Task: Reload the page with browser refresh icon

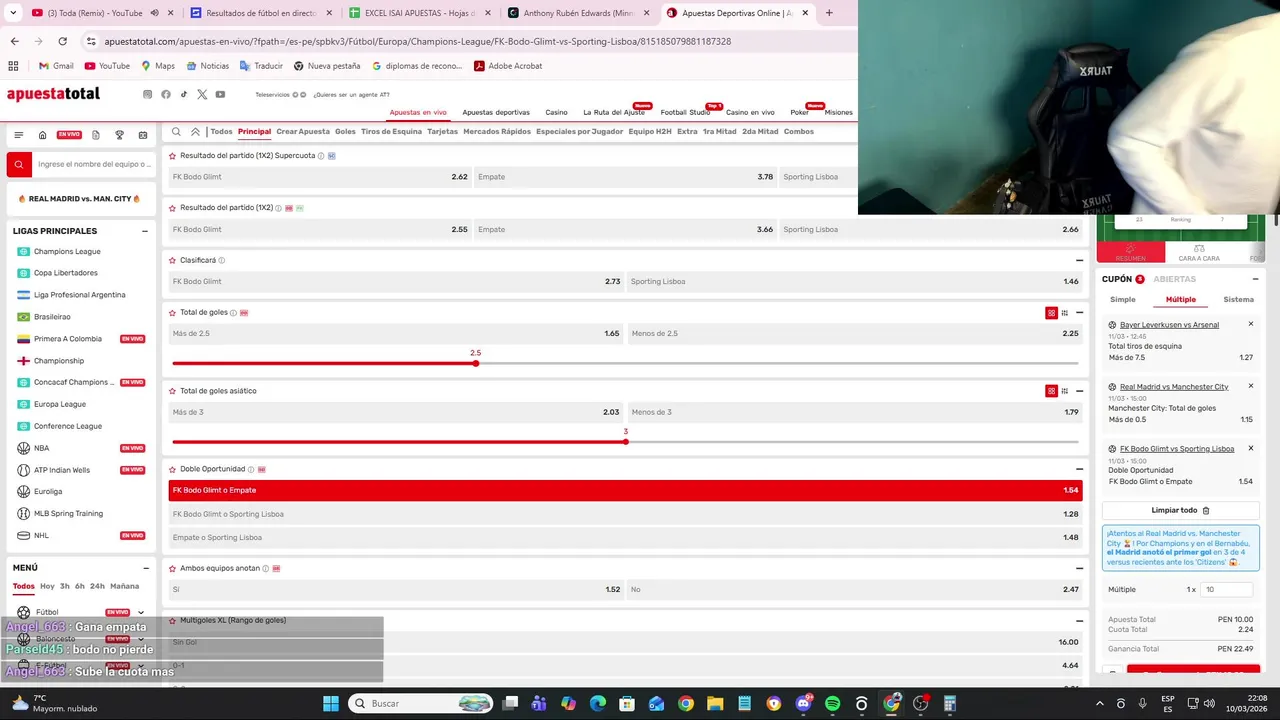Action: click(62, 41)
